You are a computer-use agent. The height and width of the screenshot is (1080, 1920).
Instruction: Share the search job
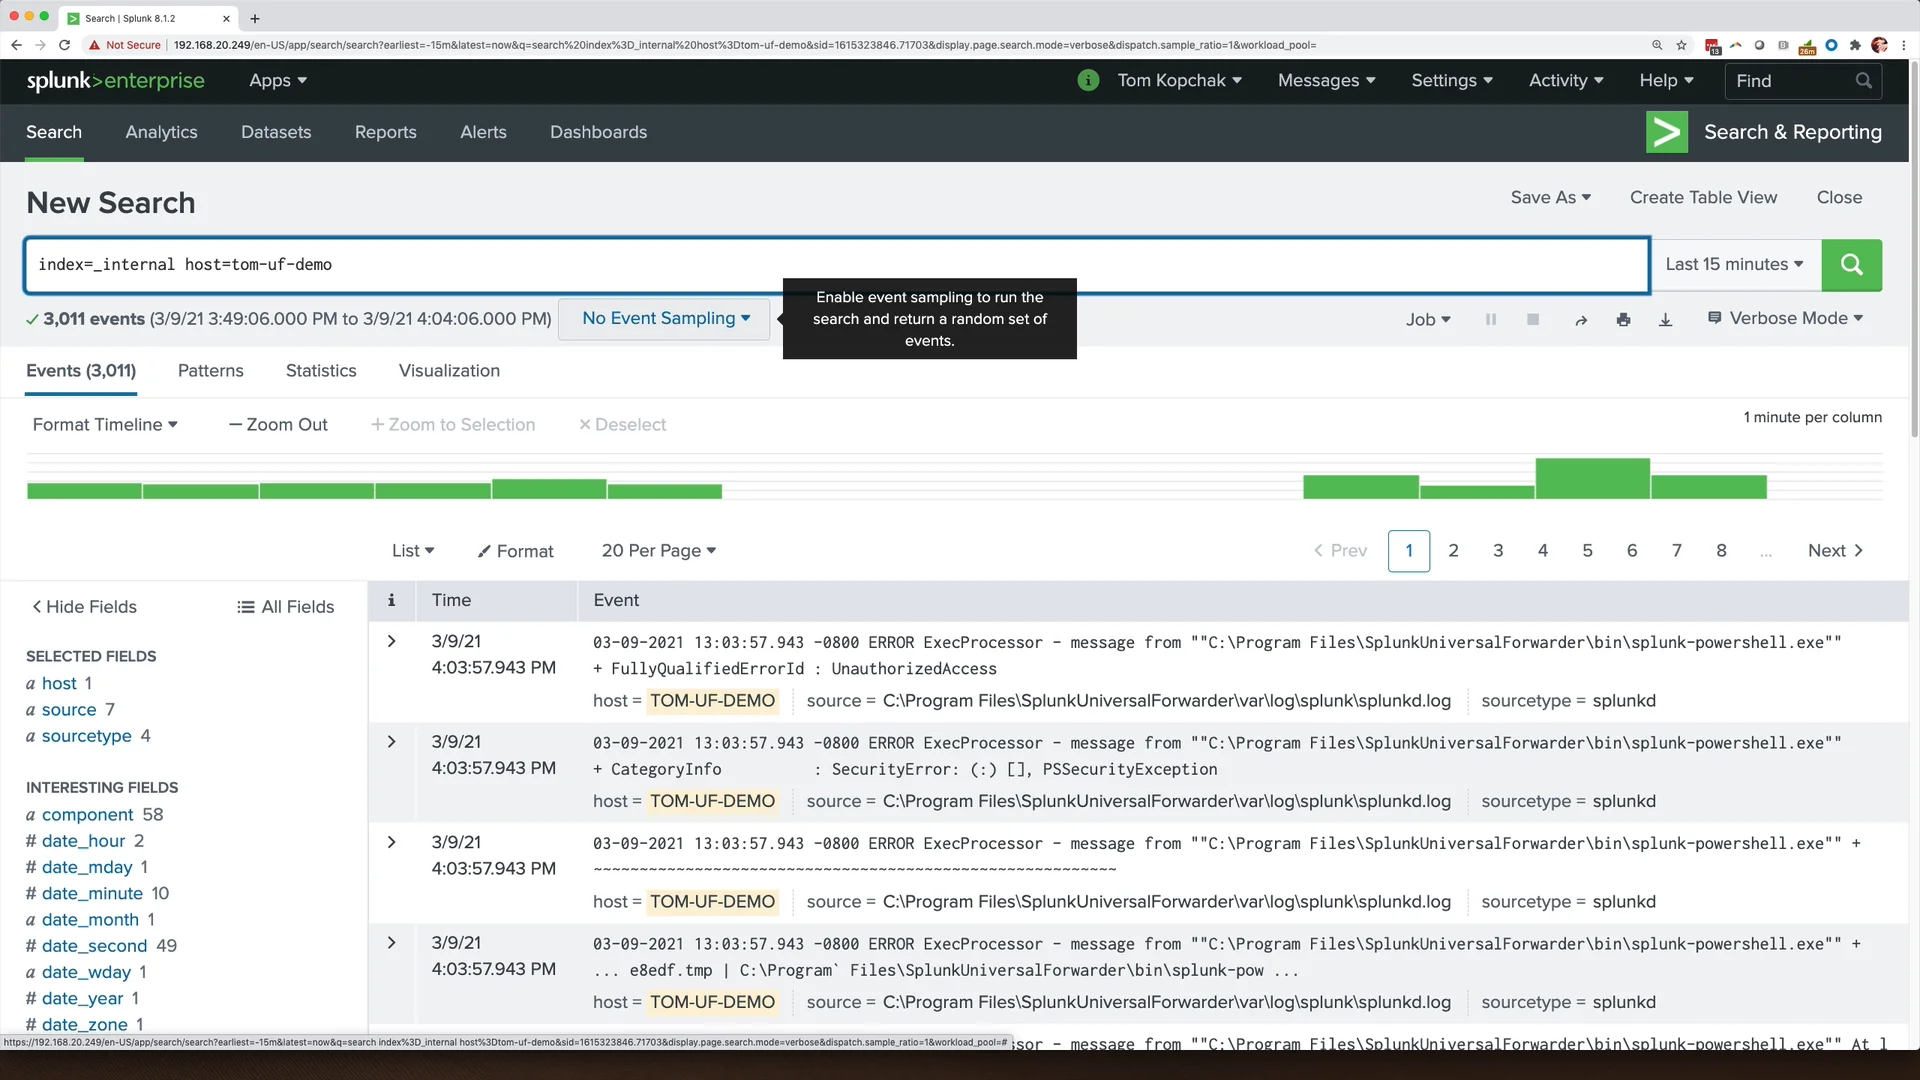1580,320
